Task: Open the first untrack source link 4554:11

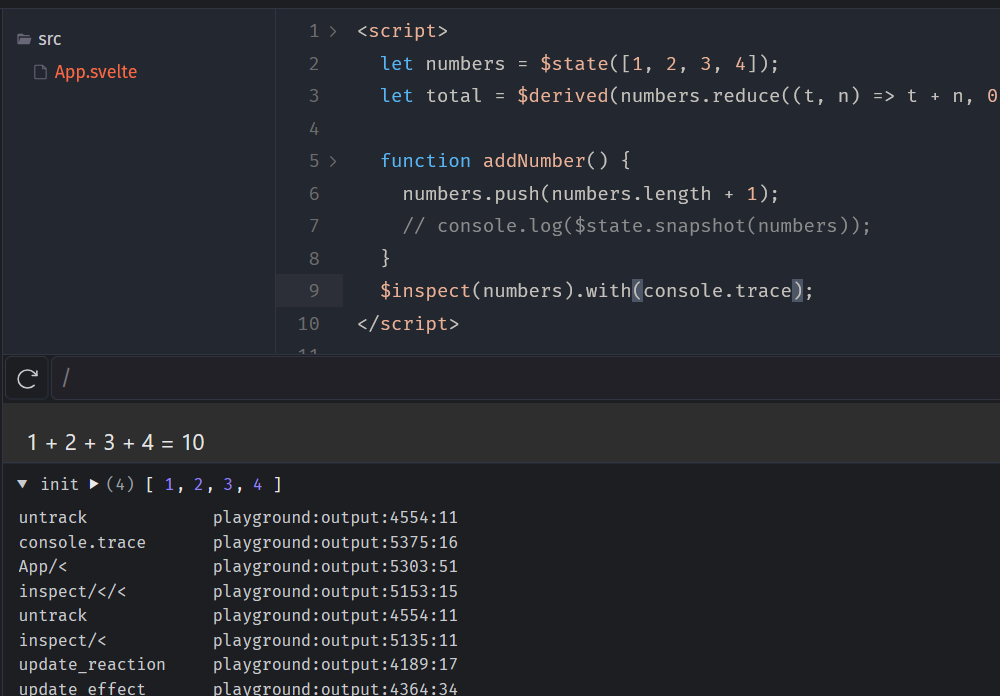Action: [x=335, y=518]
